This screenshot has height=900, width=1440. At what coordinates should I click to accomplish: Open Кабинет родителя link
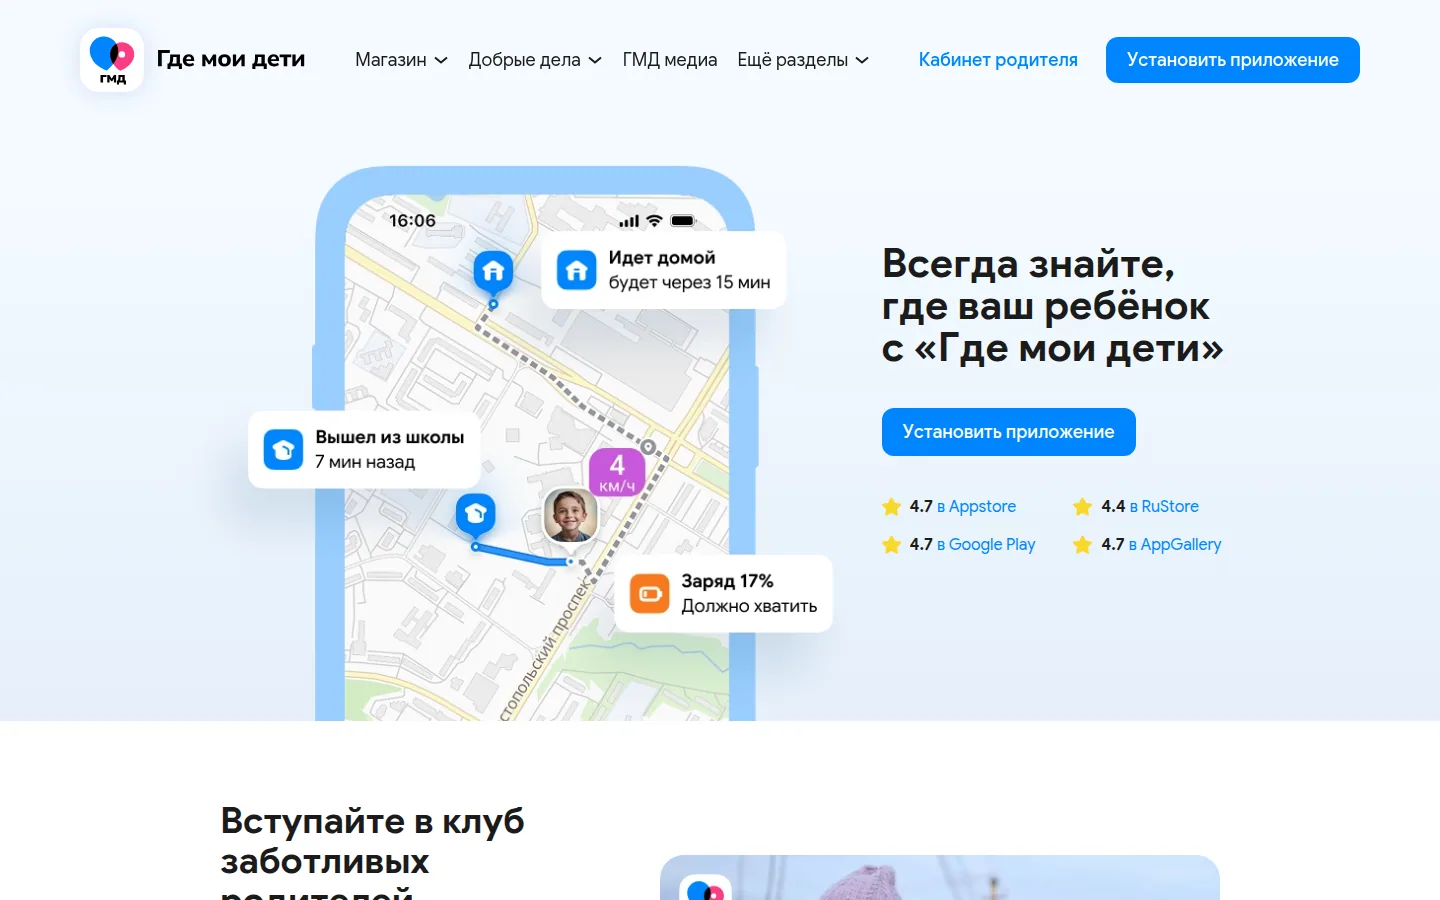click(998, 60)
